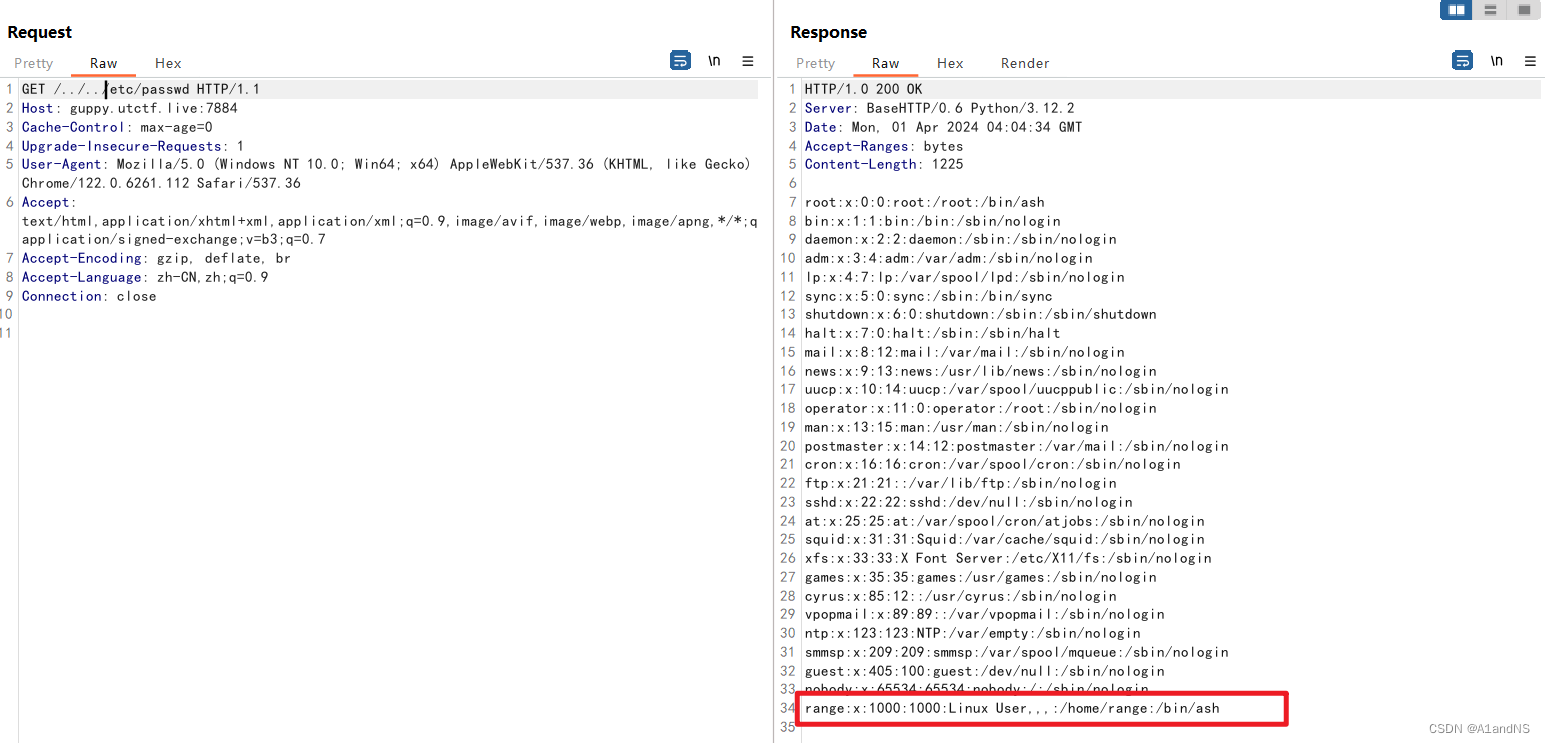
Task: Click Connection: close header line
Action: (89, 296)
